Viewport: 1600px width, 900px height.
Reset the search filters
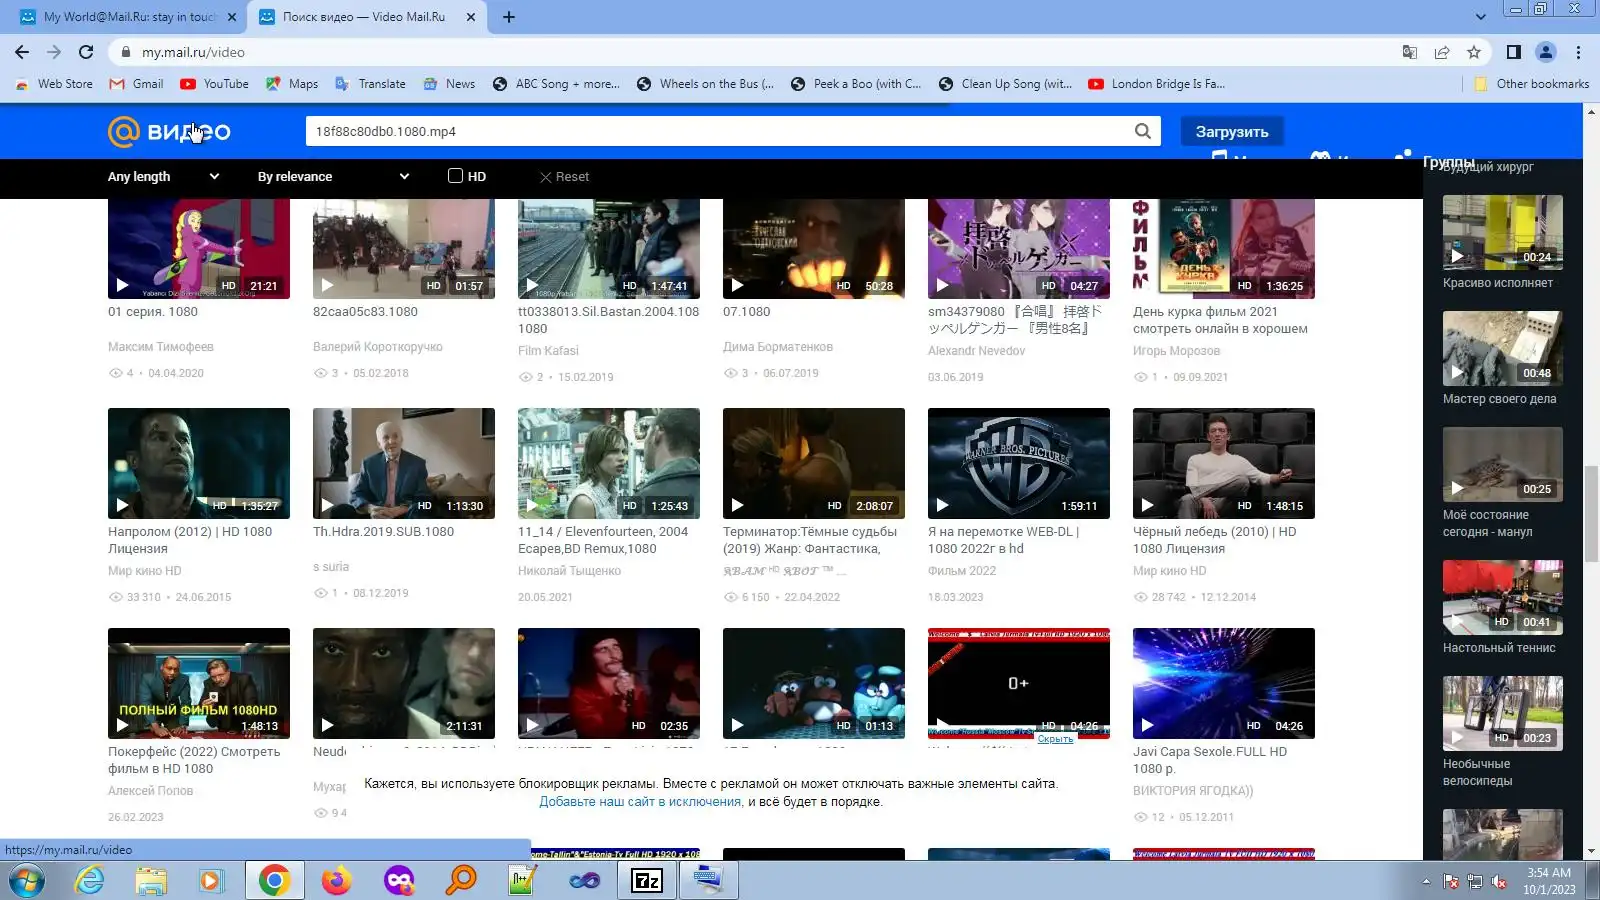[564, 176]
